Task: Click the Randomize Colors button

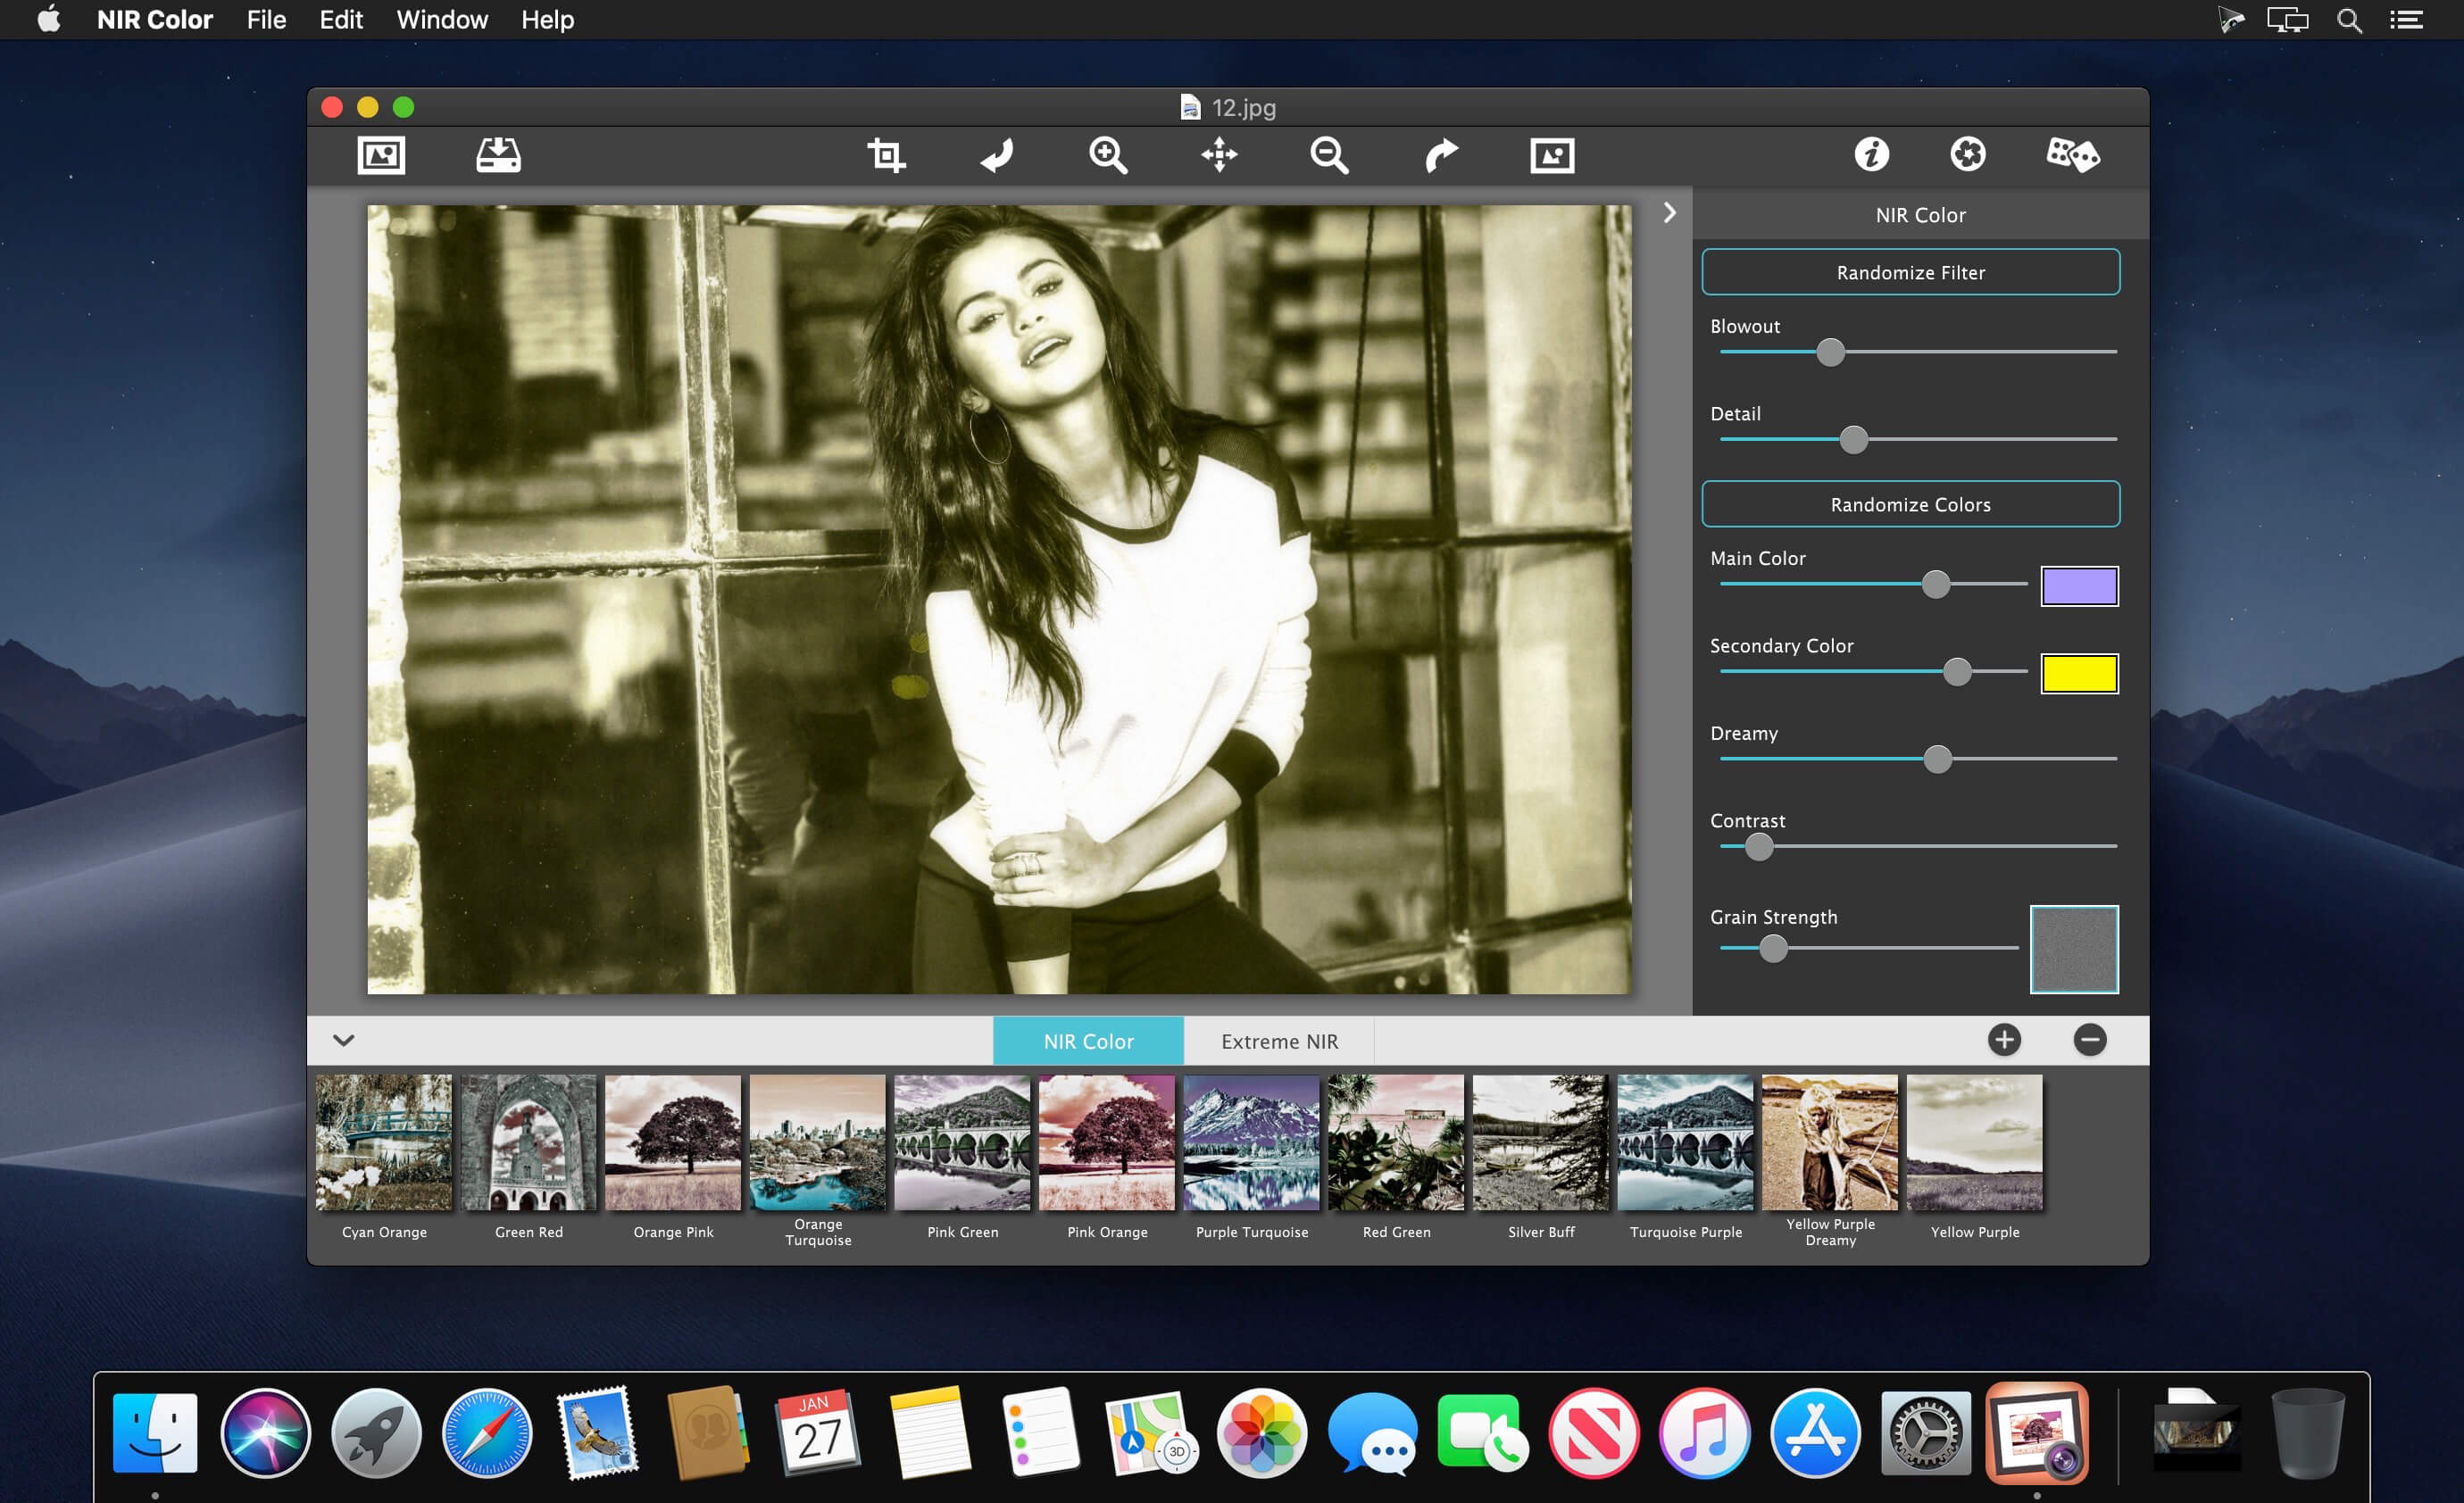Action: [x=1910, y=504]
